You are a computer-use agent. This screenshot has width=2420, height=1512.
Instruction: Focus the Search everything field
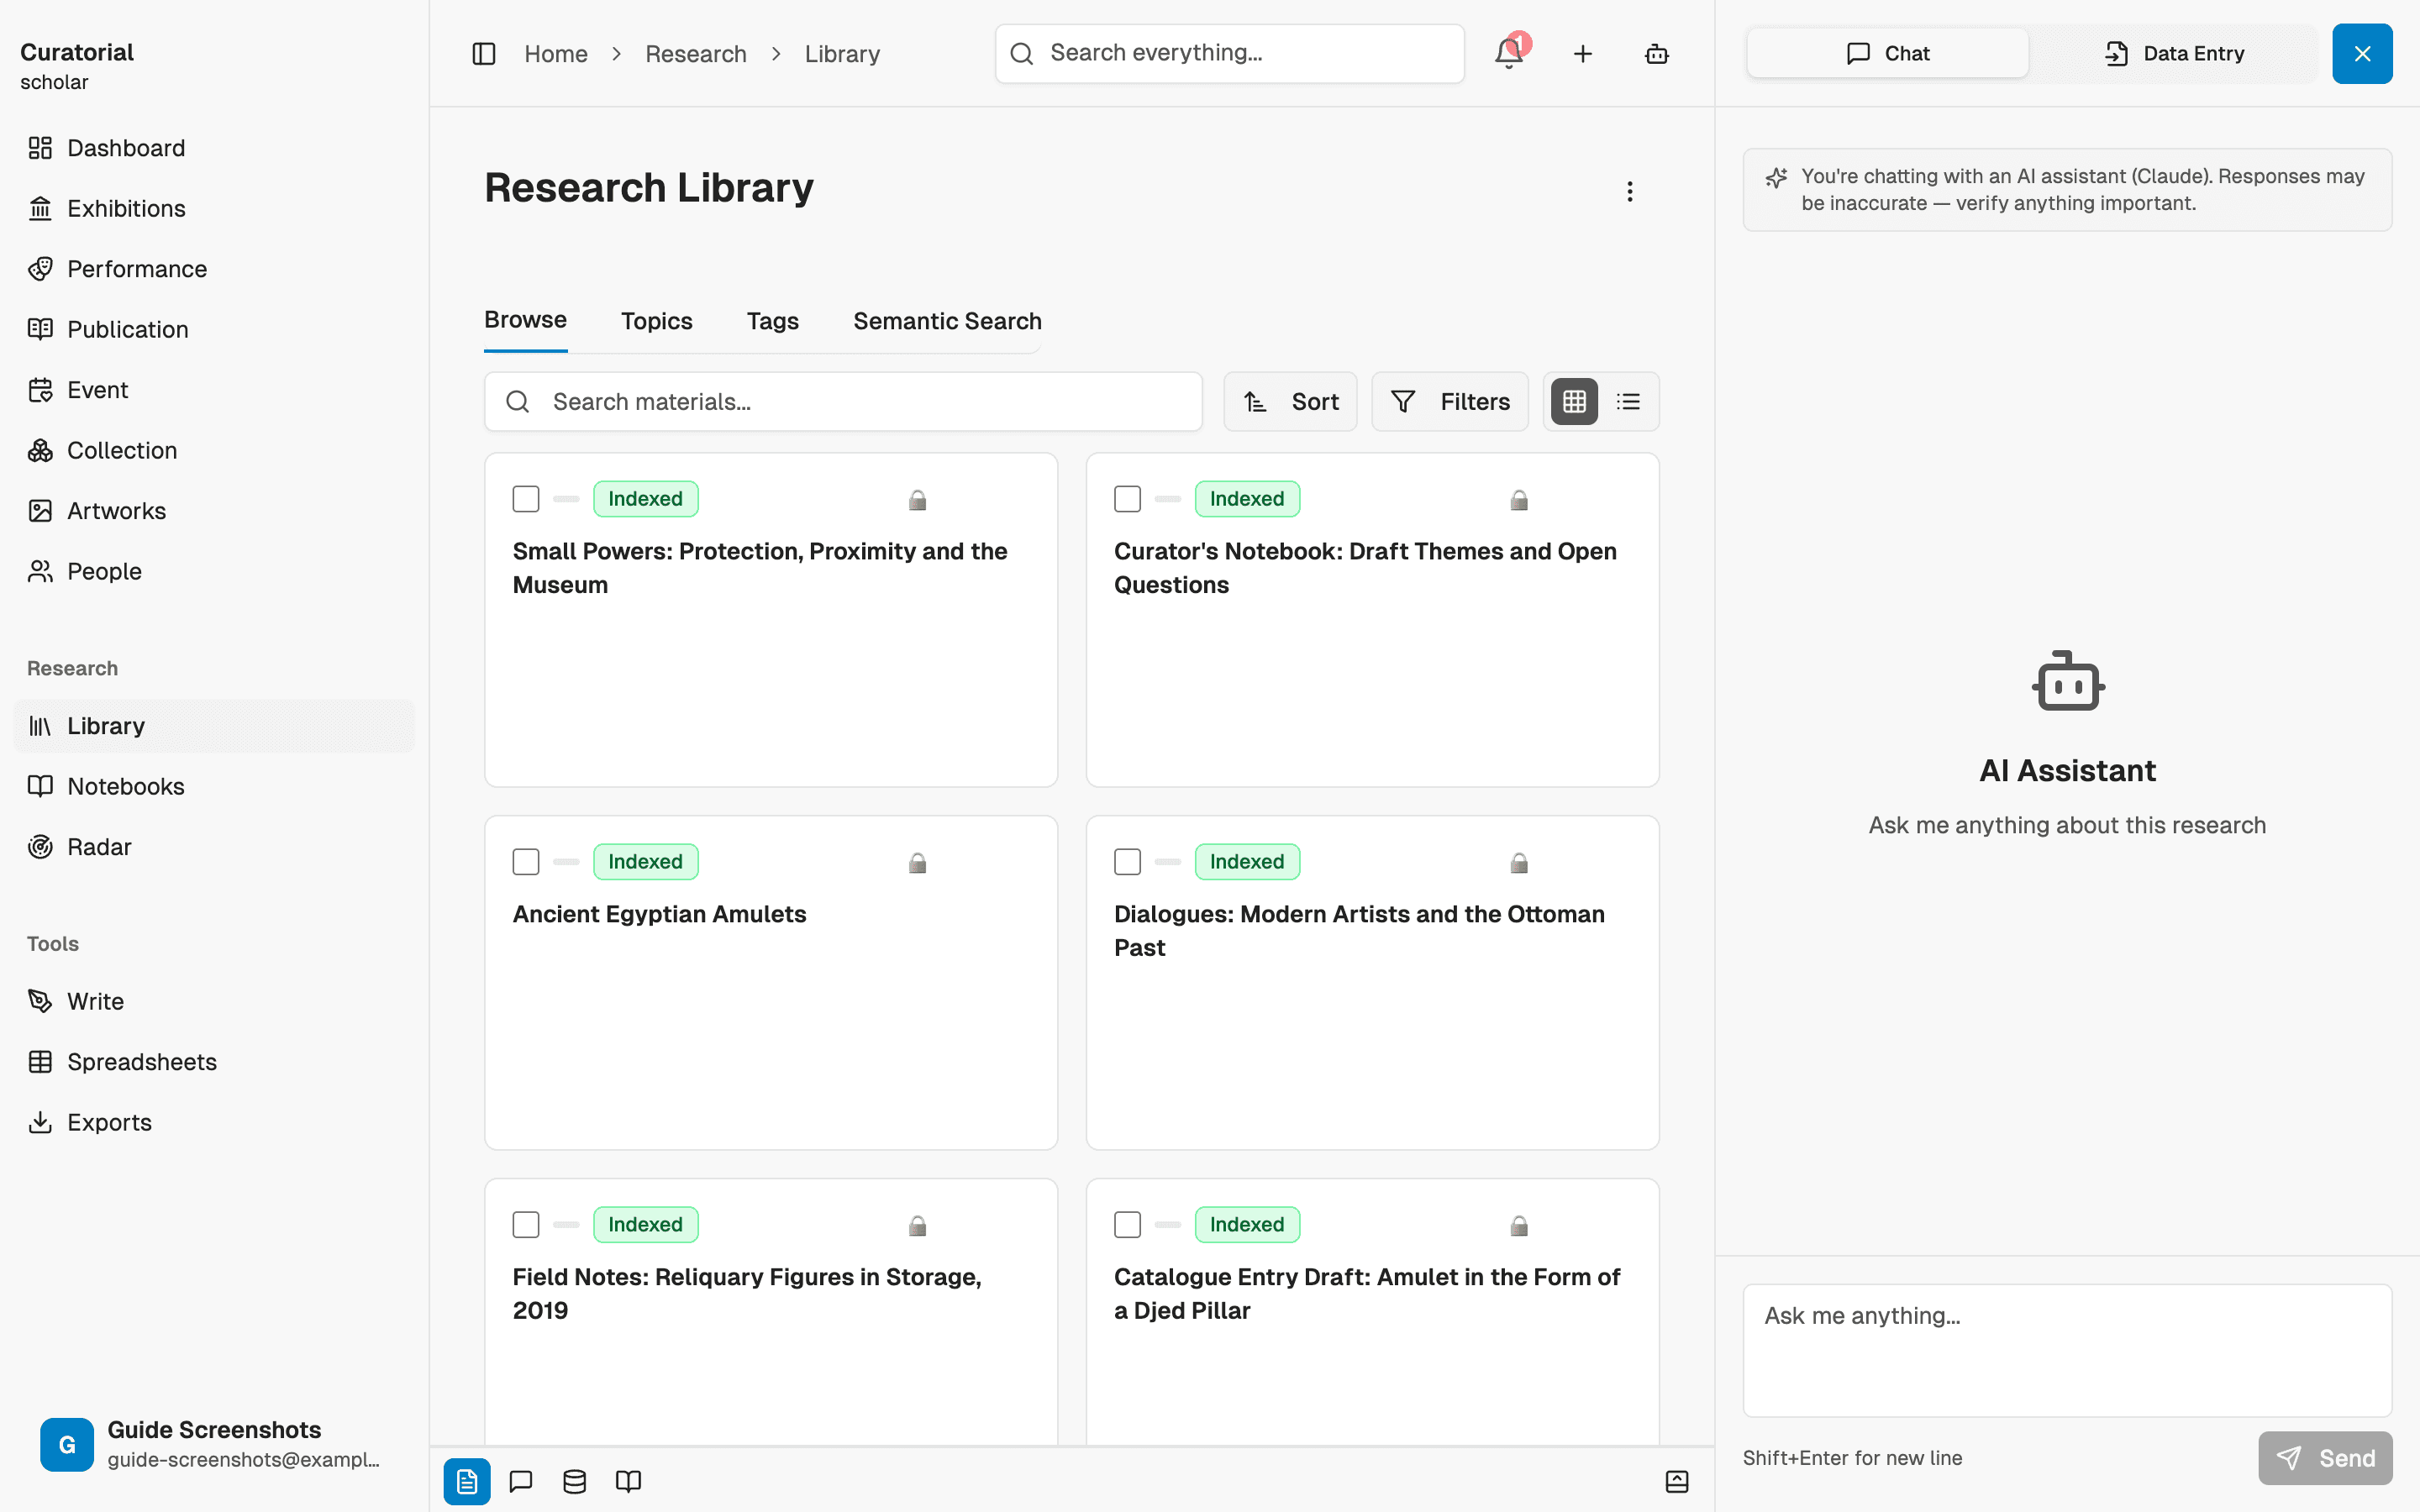pos(1230,54)
